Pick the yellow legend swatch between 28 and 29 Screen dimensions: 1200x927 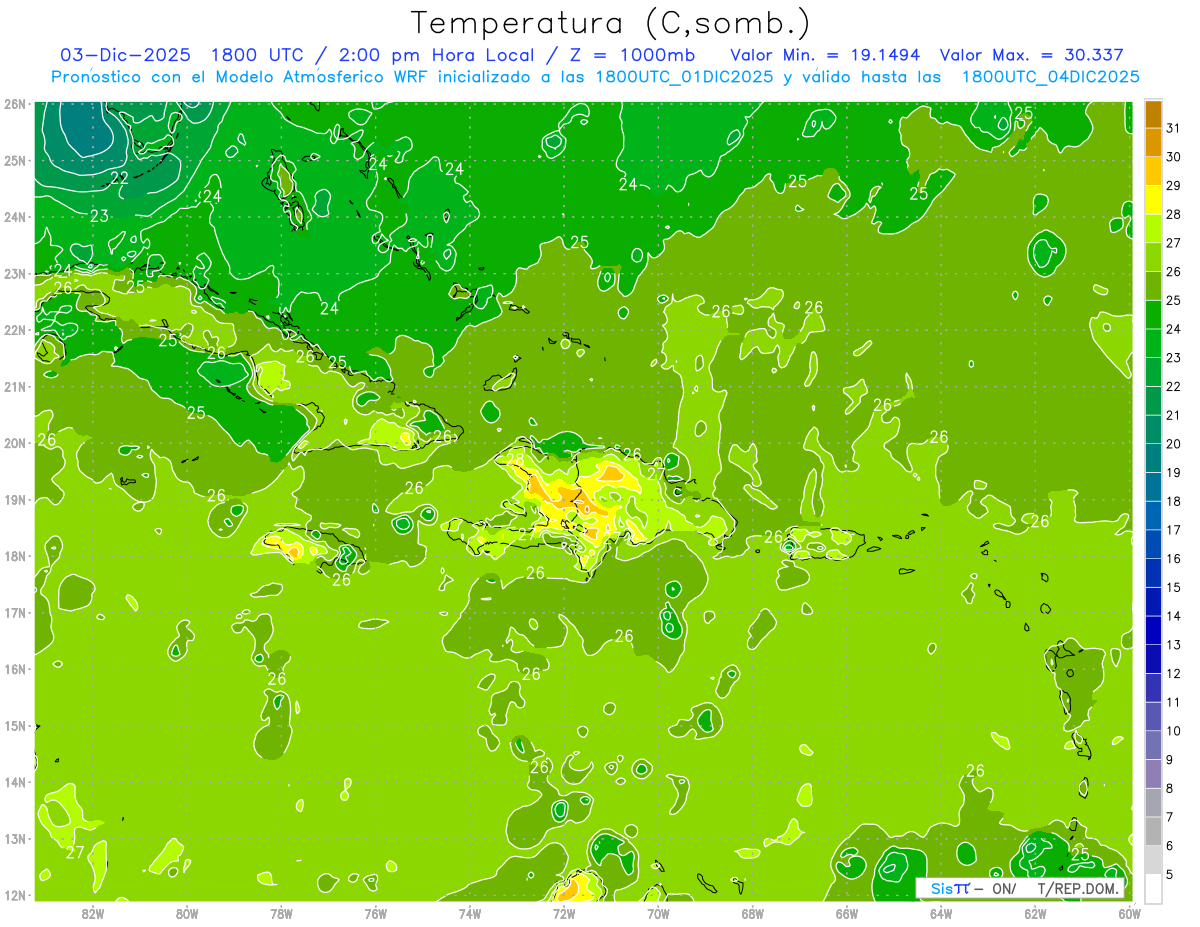1153,200
